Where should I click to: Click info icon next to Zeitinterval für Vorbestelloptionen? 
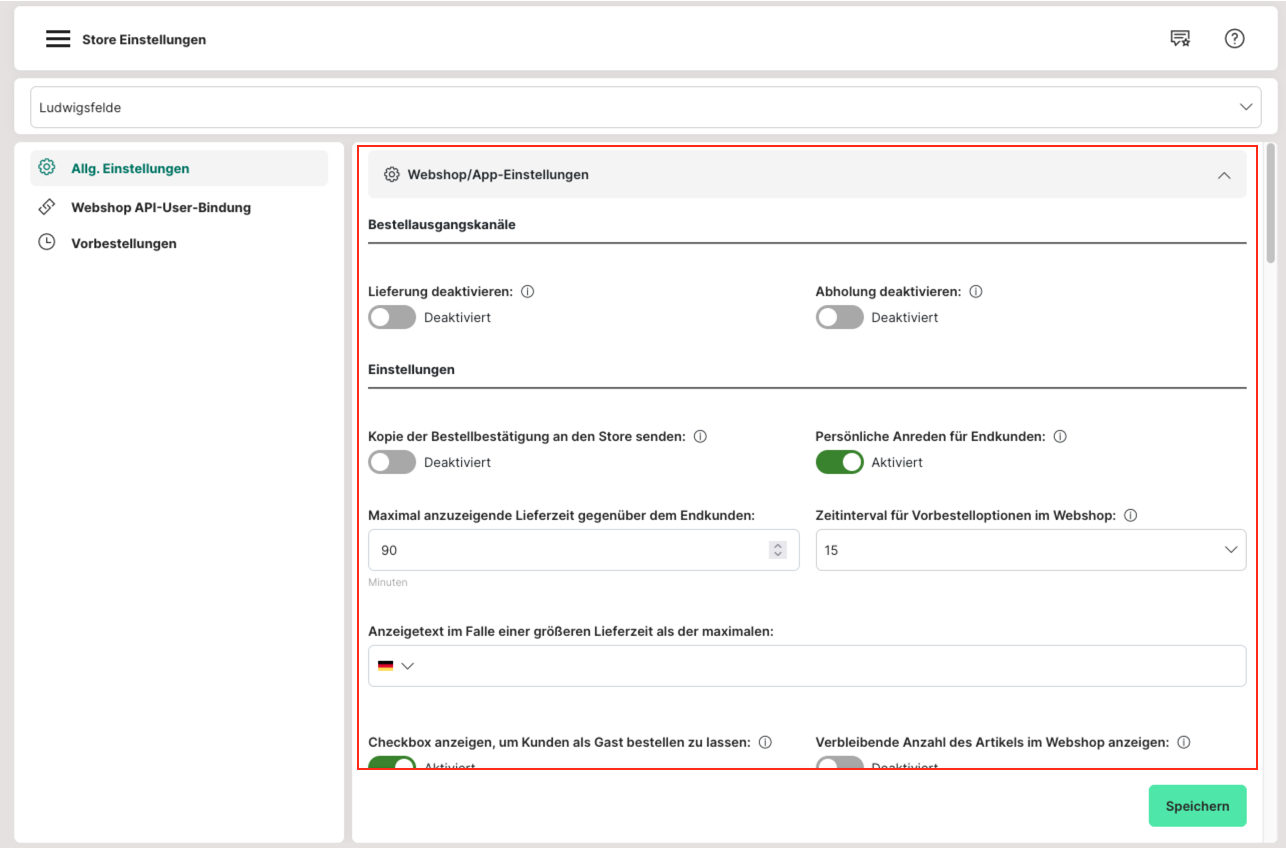[x=1131, y=516]
